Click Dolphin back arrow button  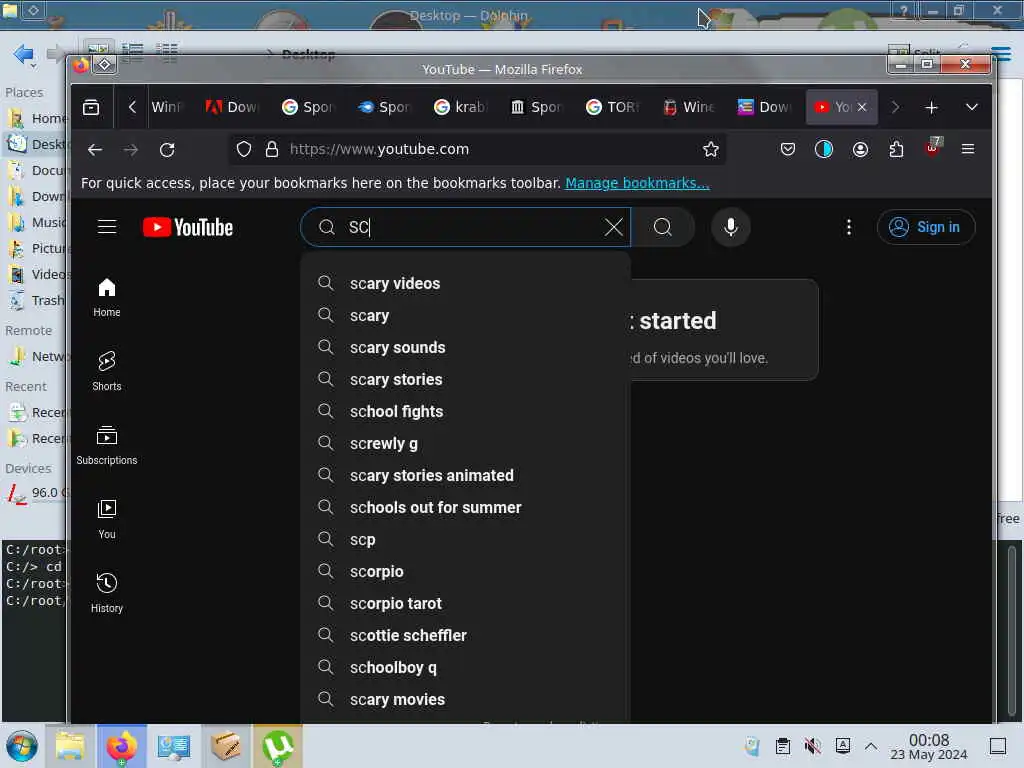[24, 54]
